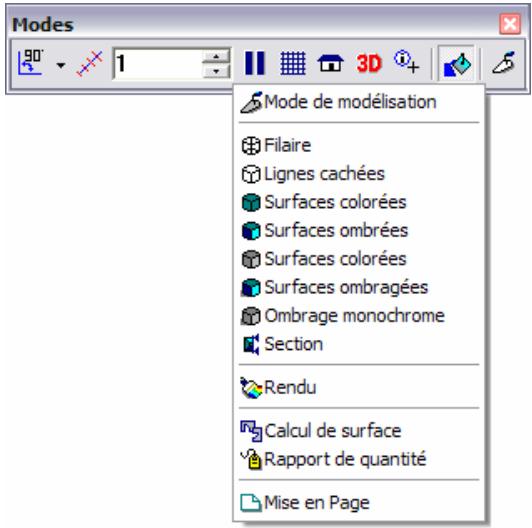
Task: Decrease the value with the down spinner arrow
Action: tap(216, 71)
